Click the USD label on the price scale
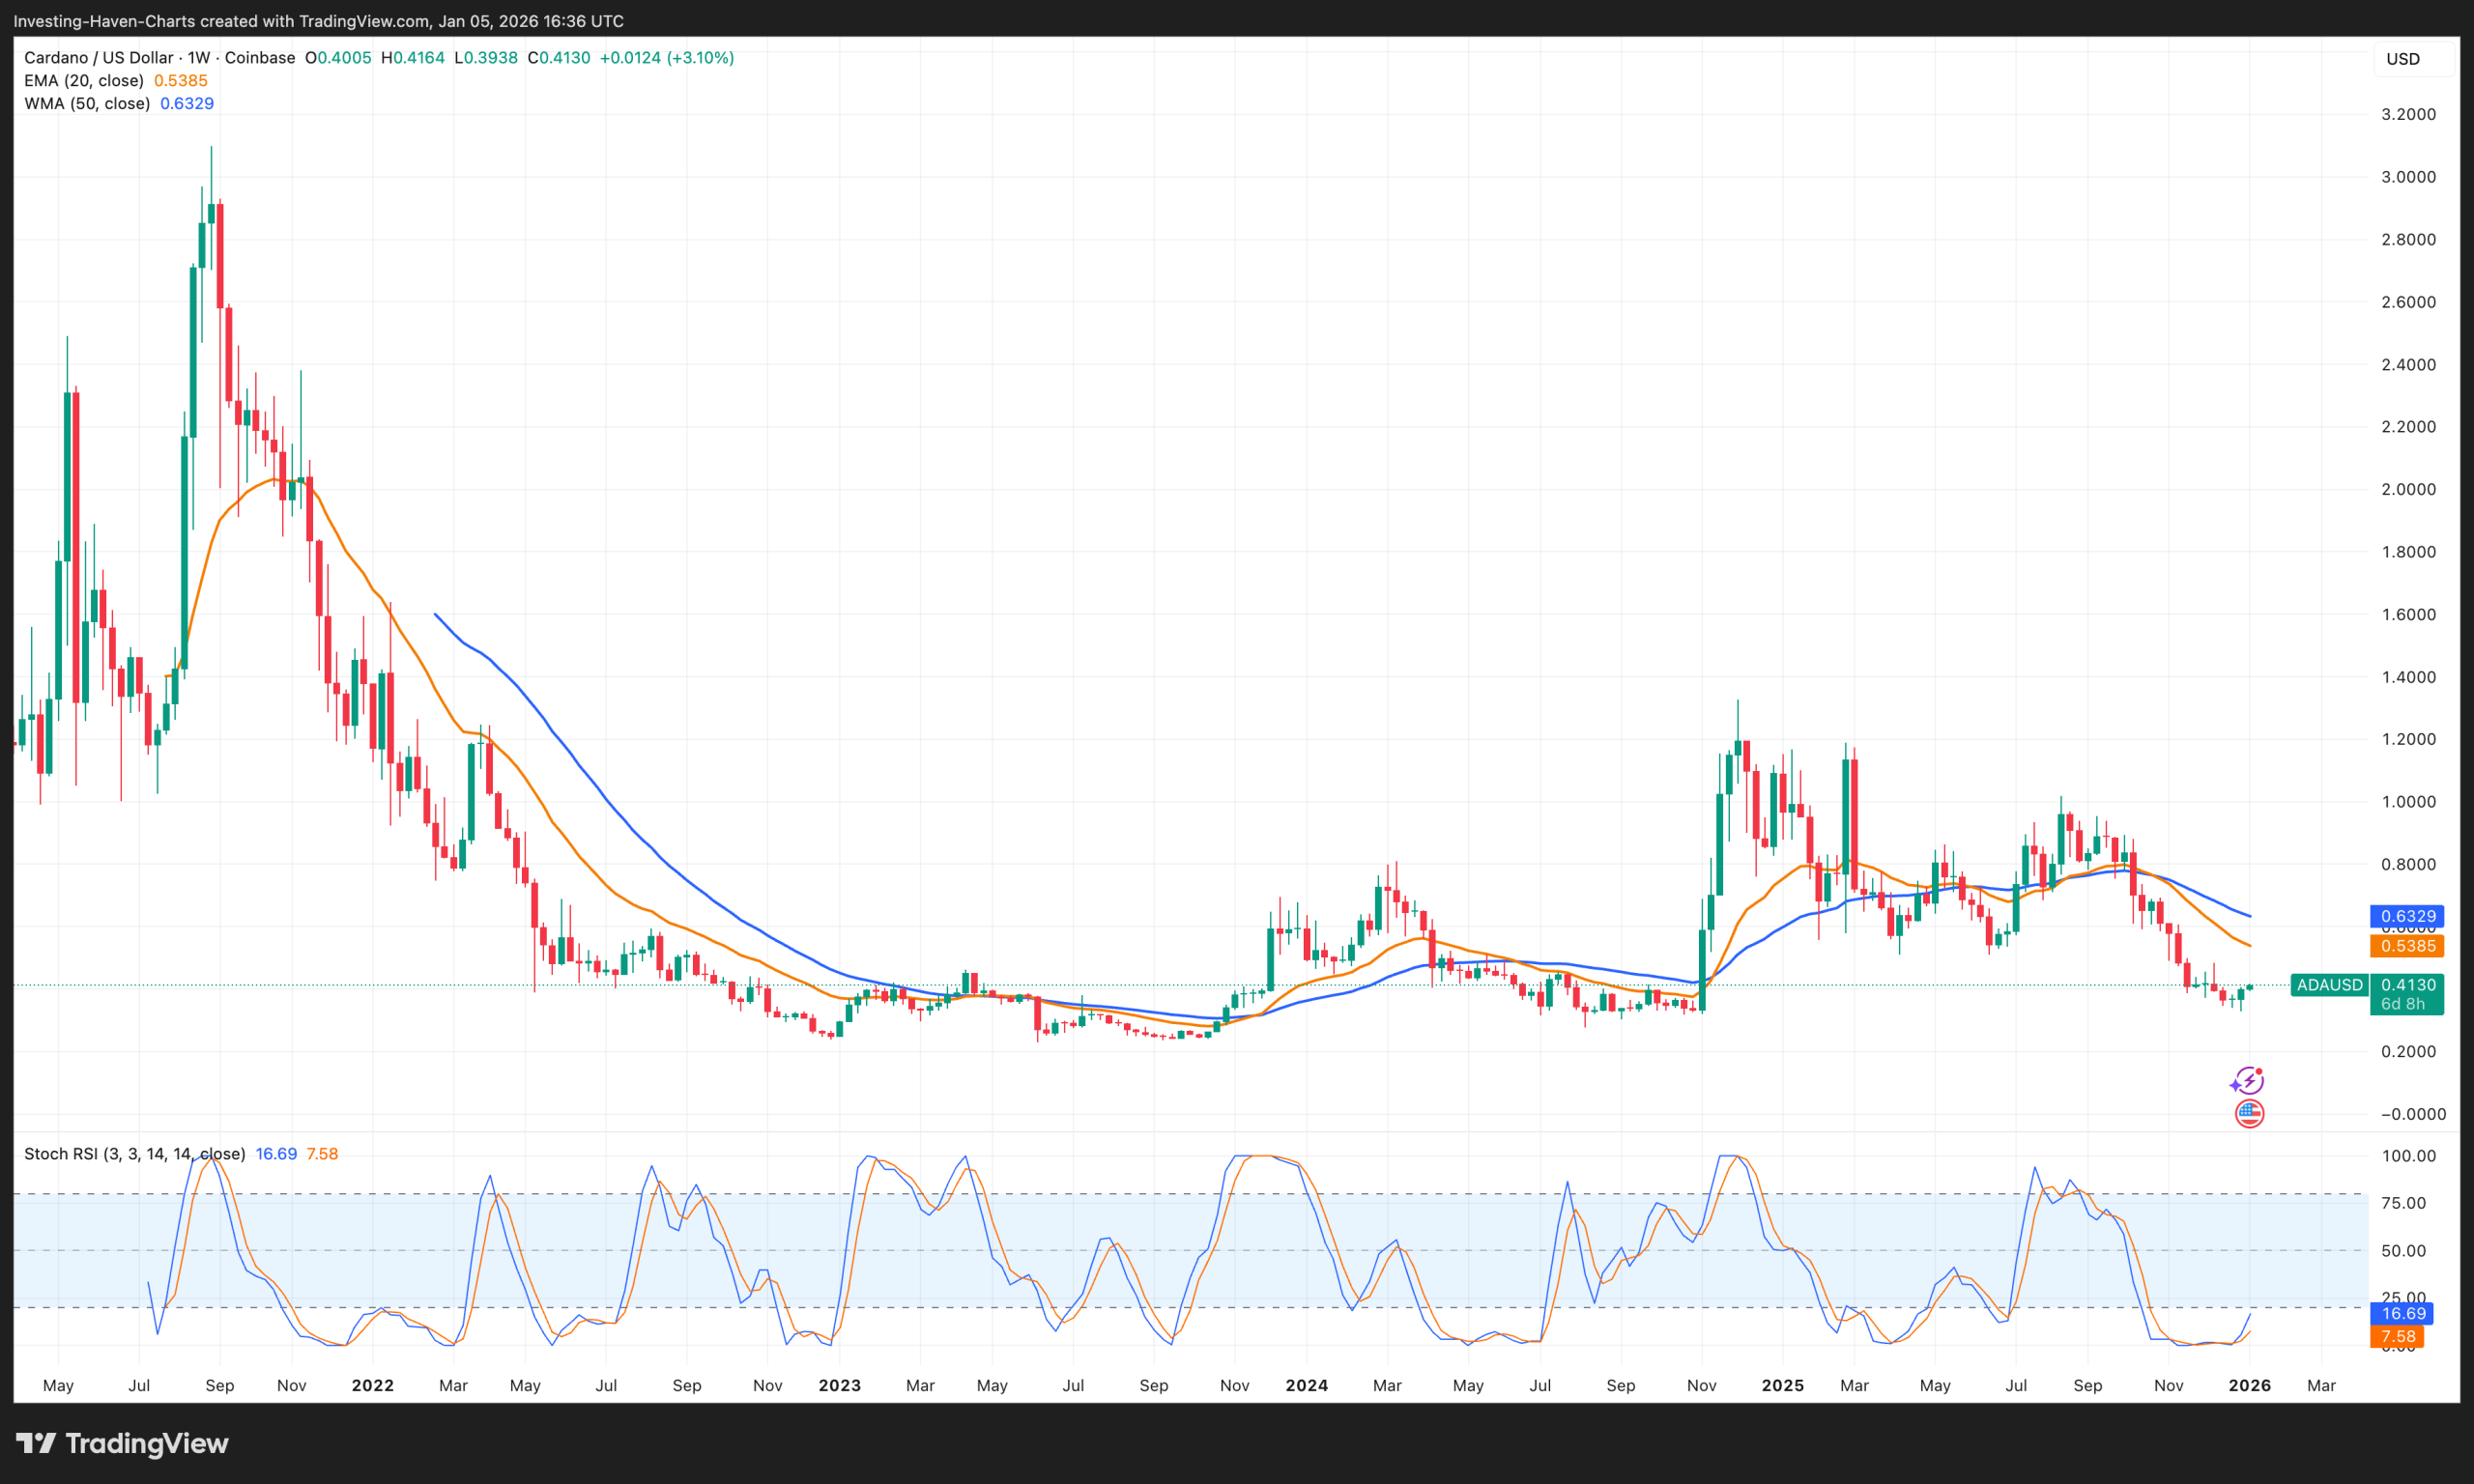This screenshot has width=2474, height=1484. [2406, 58]
